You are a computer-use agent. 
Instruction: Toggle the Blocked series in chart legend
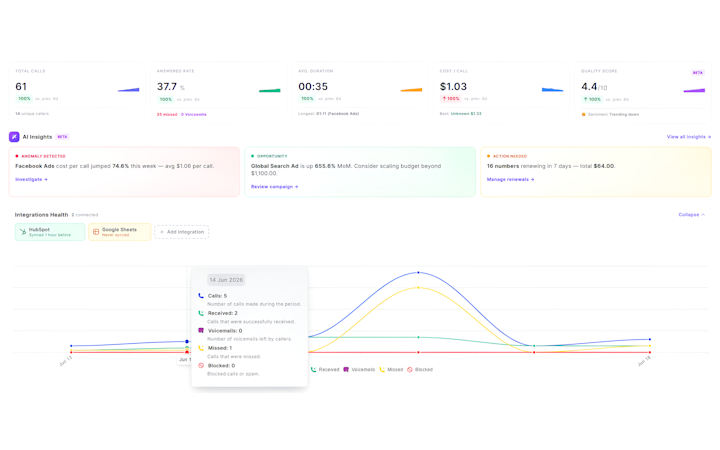[420, 370]
